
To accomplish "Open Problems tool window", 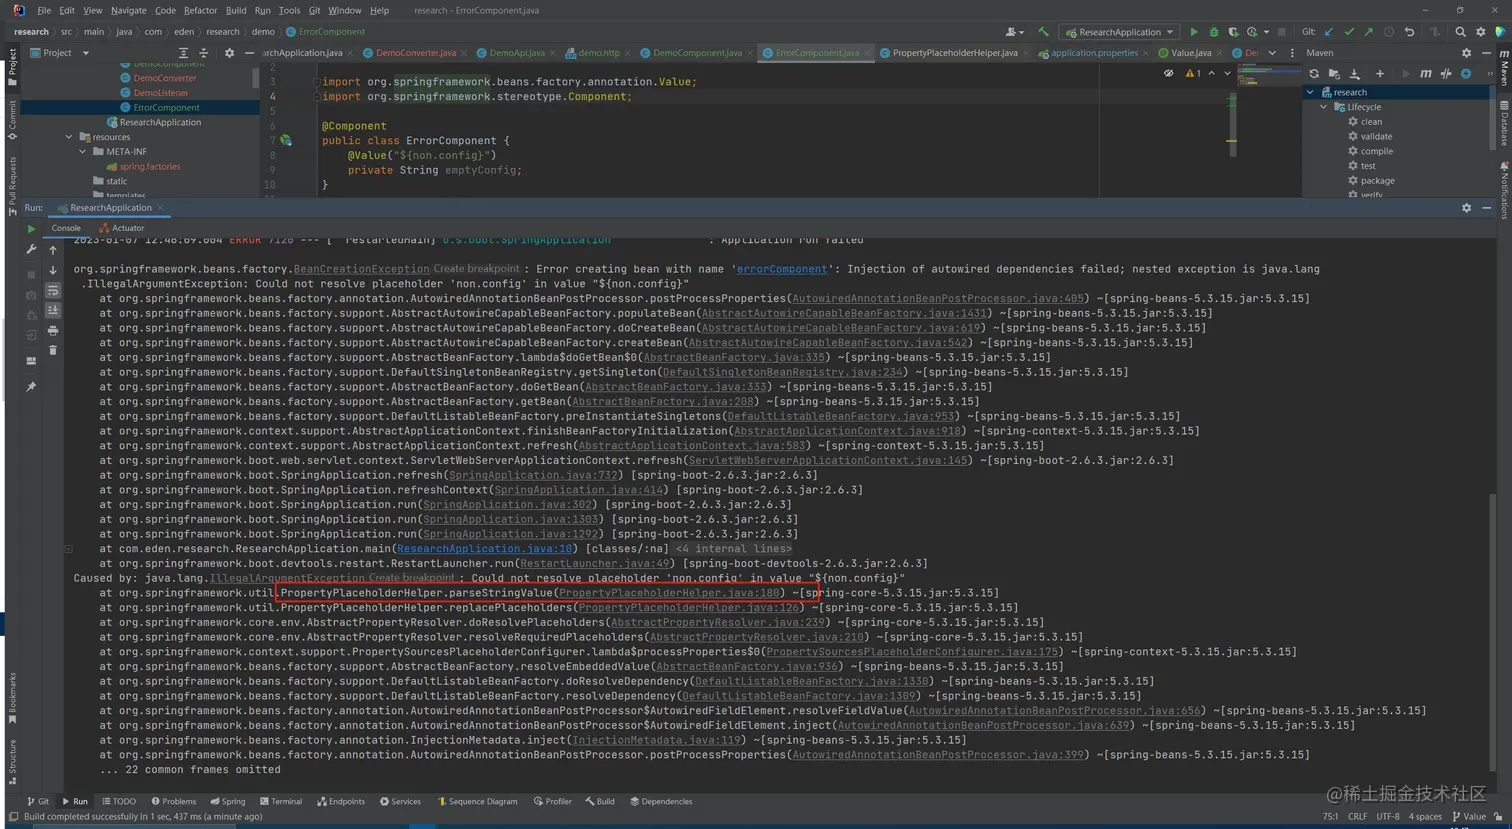I will tap(174, 802).
